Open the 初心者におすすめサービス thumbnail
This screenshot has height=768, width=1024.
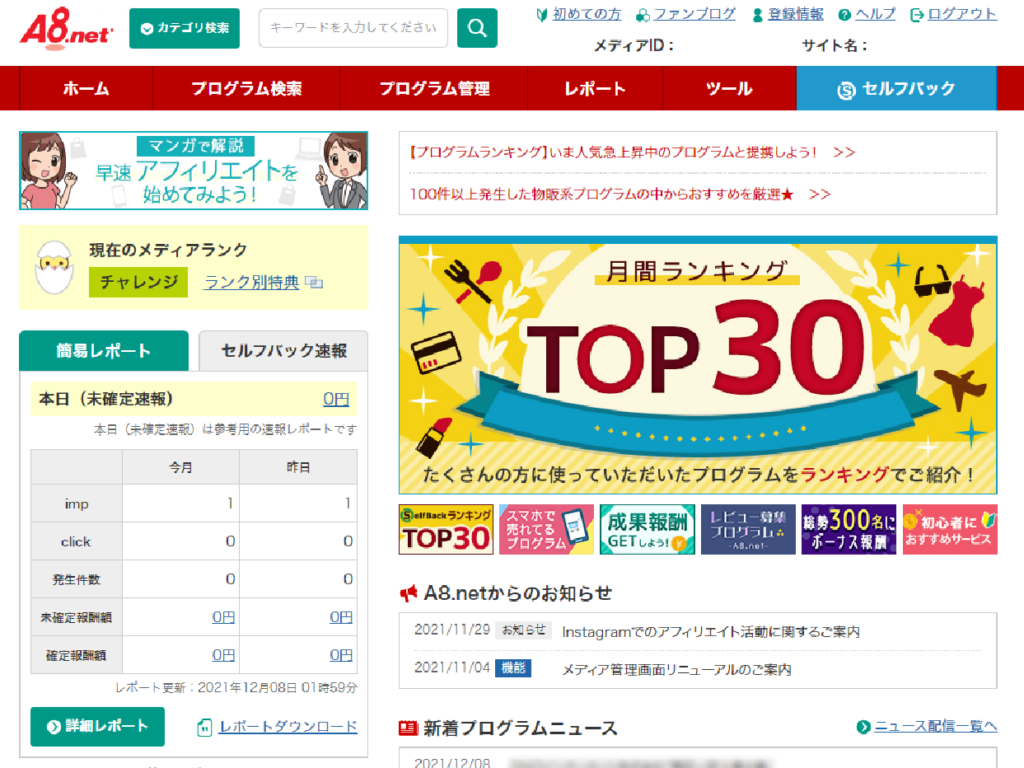[x=950, y=529]
